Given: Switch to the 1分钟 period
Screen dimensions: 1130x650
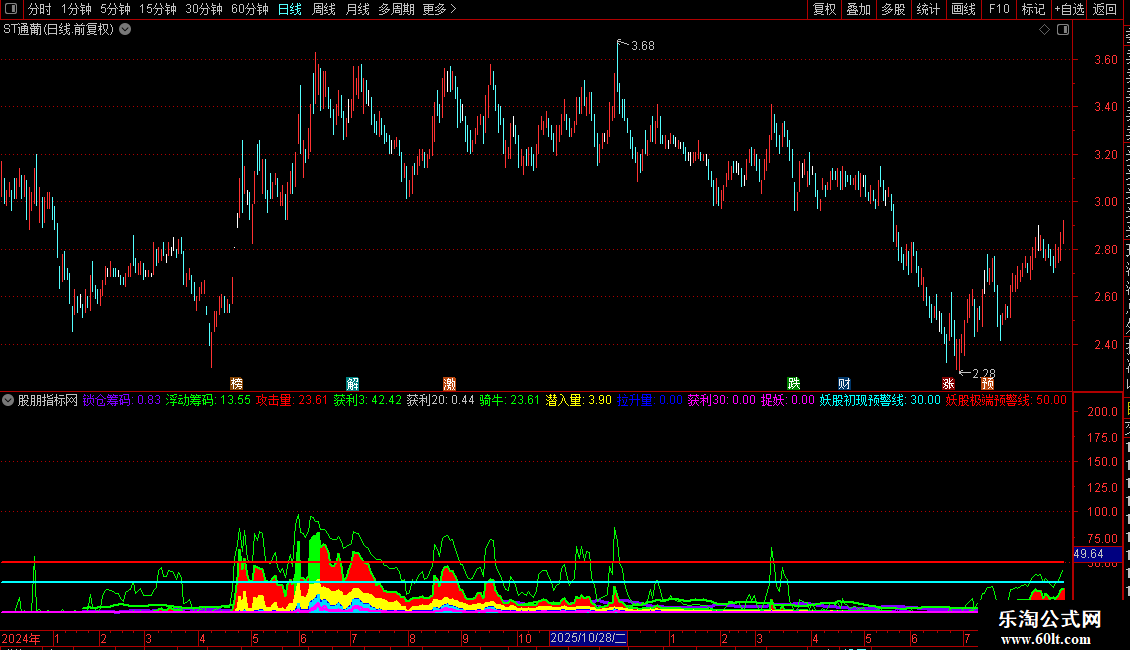Looking at the screenshot, I should (76, 9).
